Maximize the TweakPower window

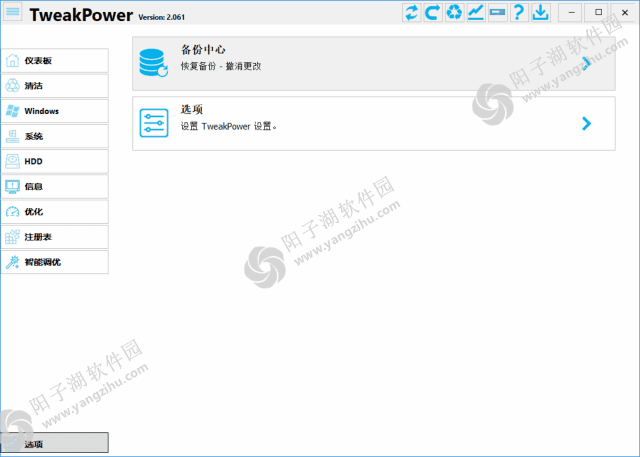[598, 12]
